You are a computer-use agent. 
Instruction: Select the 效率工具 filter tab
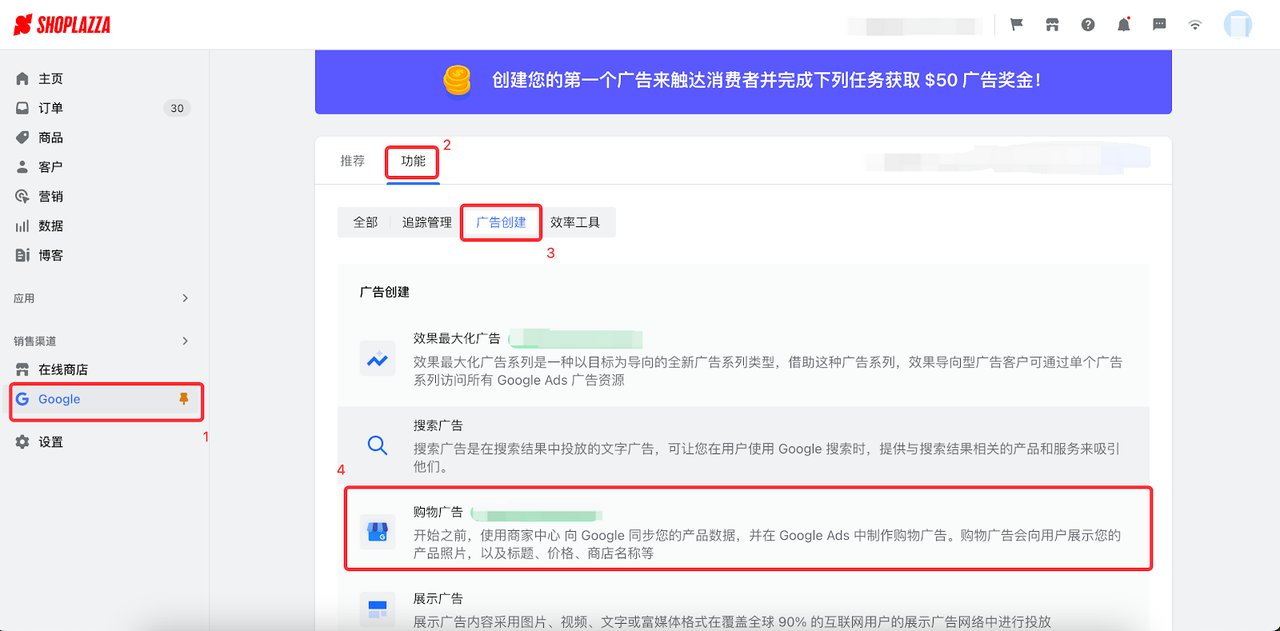[x=578, y=222]
